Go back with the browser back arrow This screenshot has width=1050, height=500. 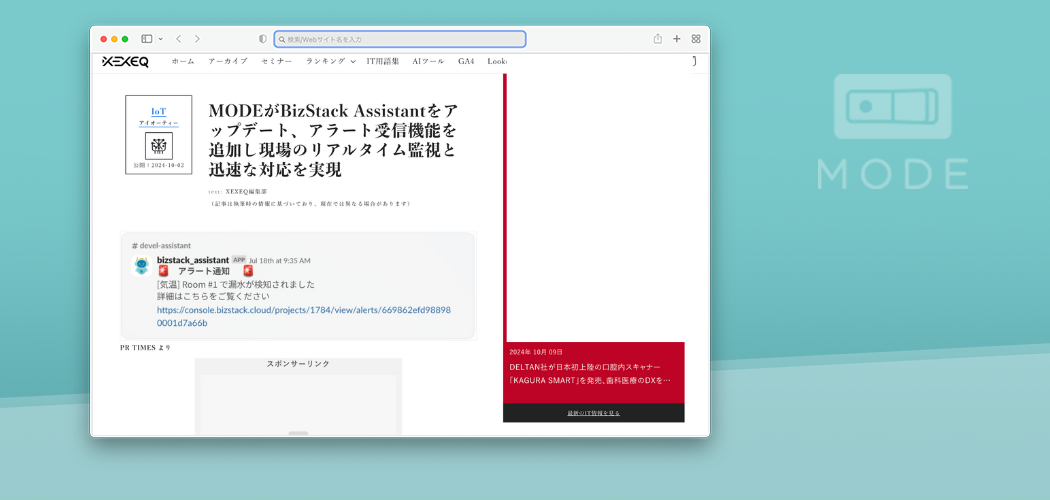pyautogui.click(x=178, y=39)
